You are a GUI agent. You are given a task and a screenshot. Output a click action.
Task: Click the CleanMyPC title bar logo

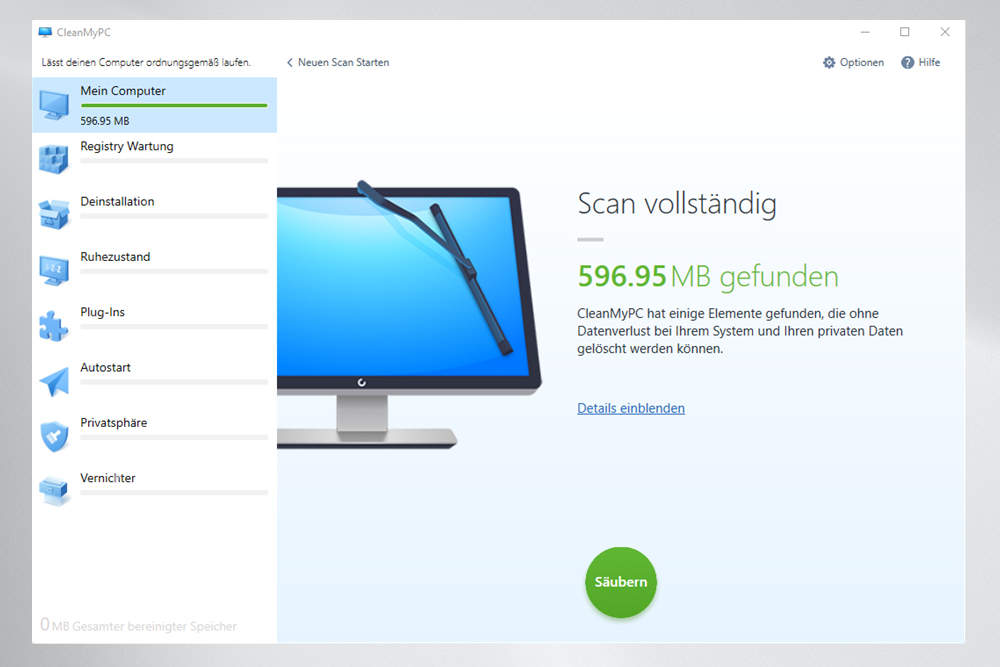(x=45, y=32)
